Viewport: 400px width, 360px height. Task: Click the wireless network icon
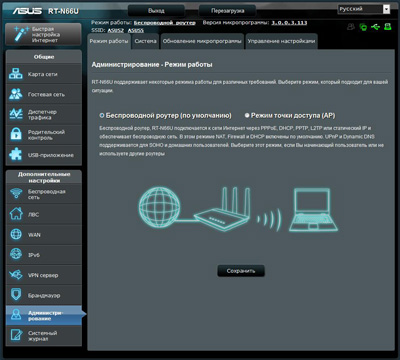pos(16,194)
